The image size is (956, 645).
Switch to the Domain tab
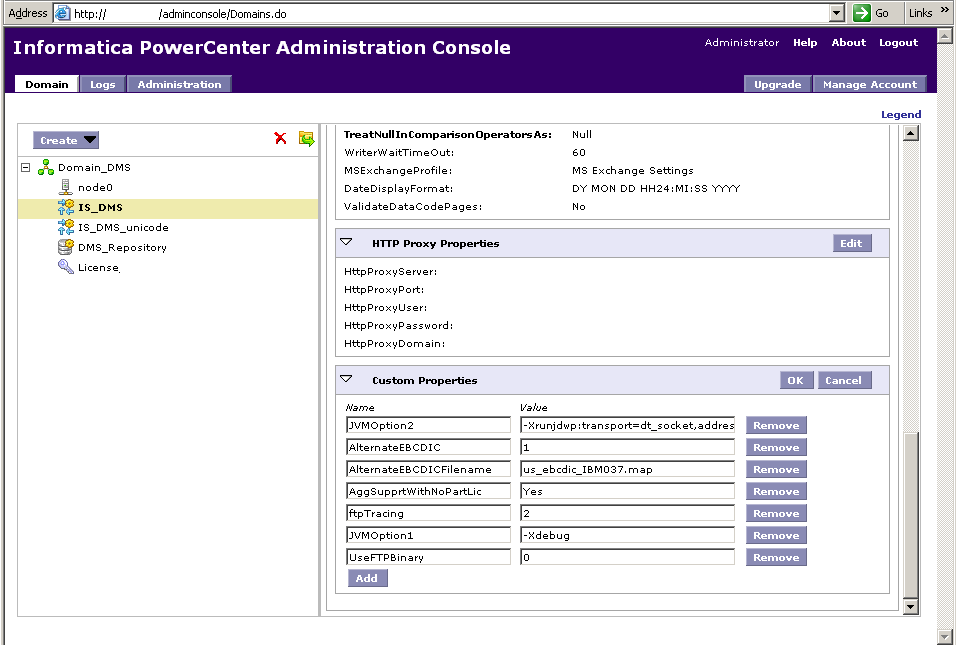(x=47, y=84)
